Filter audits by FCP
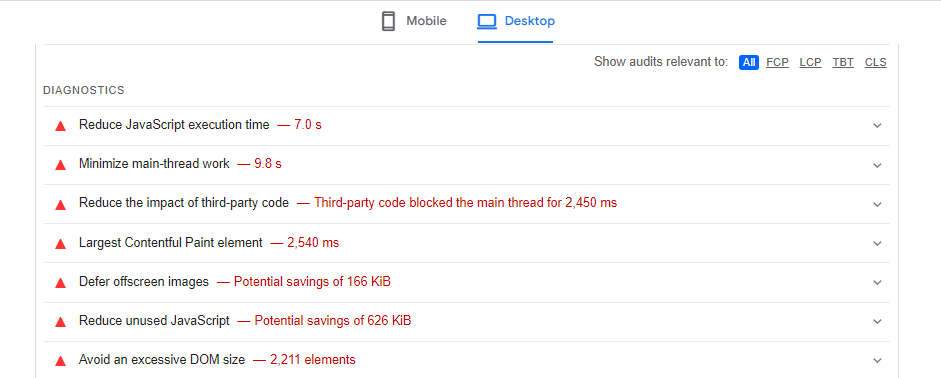 (x=777, y=62)
